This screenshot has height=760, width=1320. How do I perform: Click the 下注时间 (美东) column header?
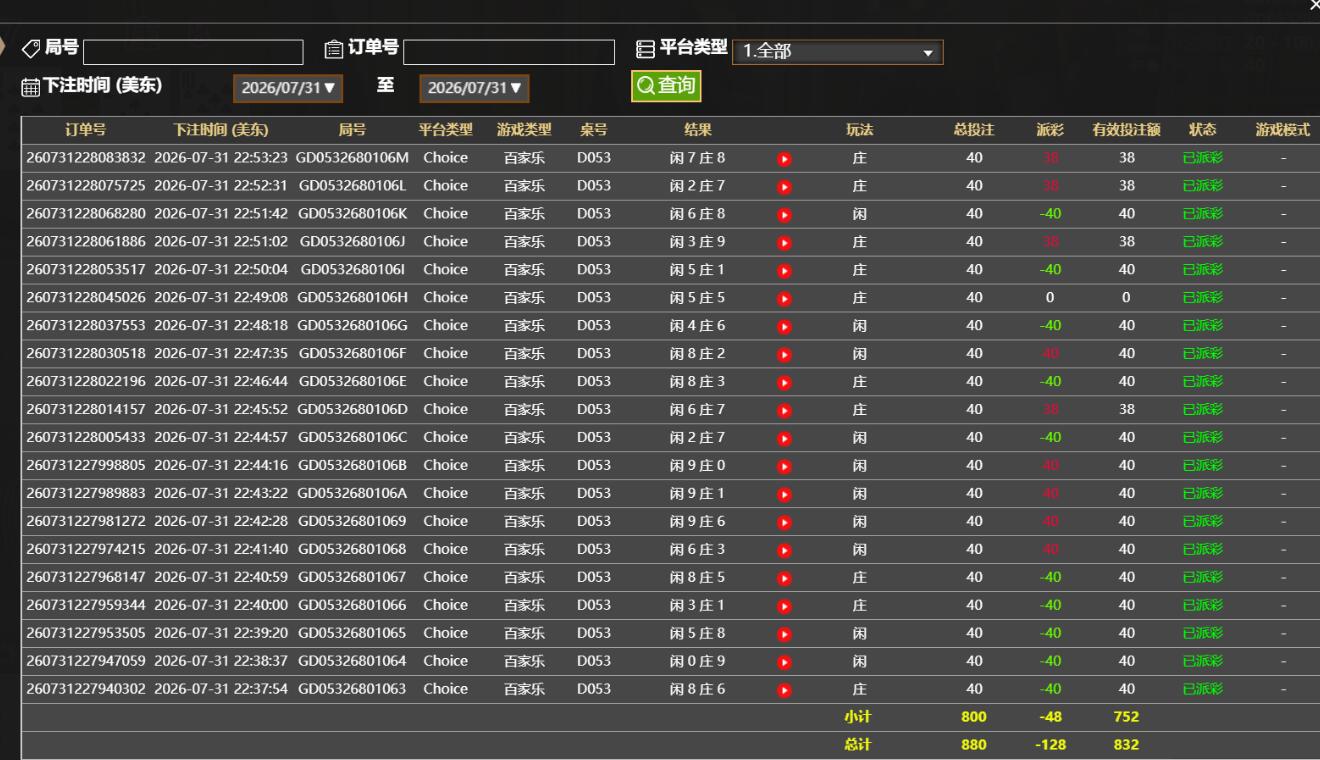click(220, 130)
